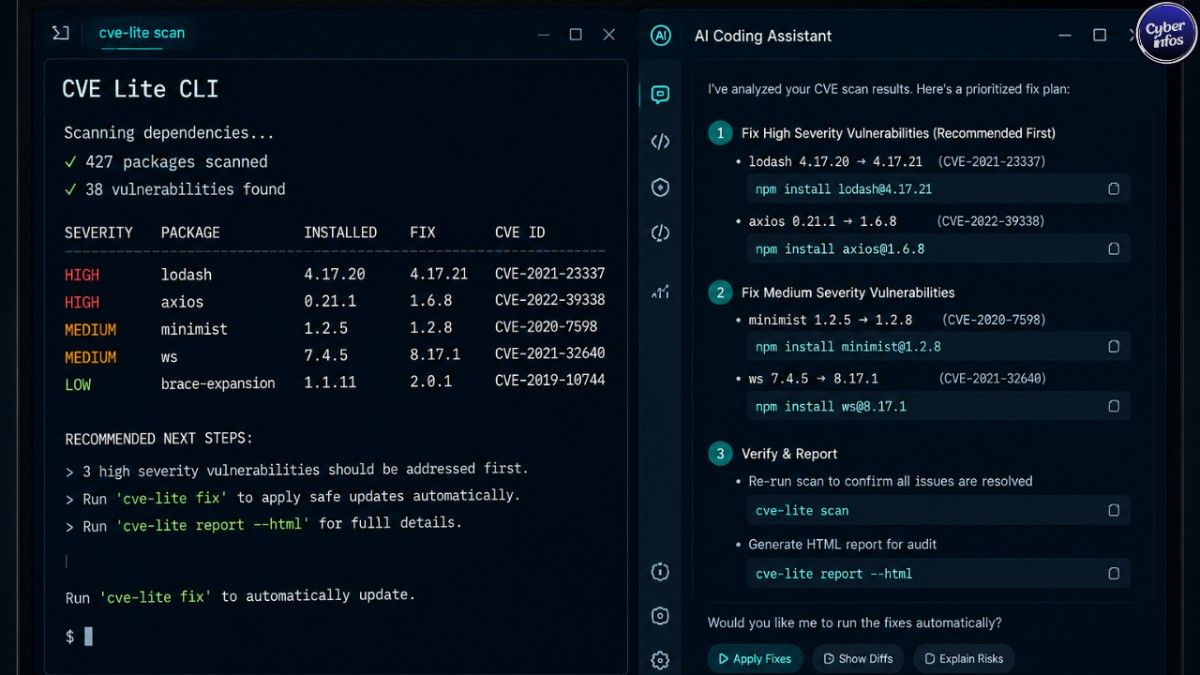Screen dimensions: 1200x675
Task: Focus the terminal prompt cursor after $
Action: (x=88, y=636)
